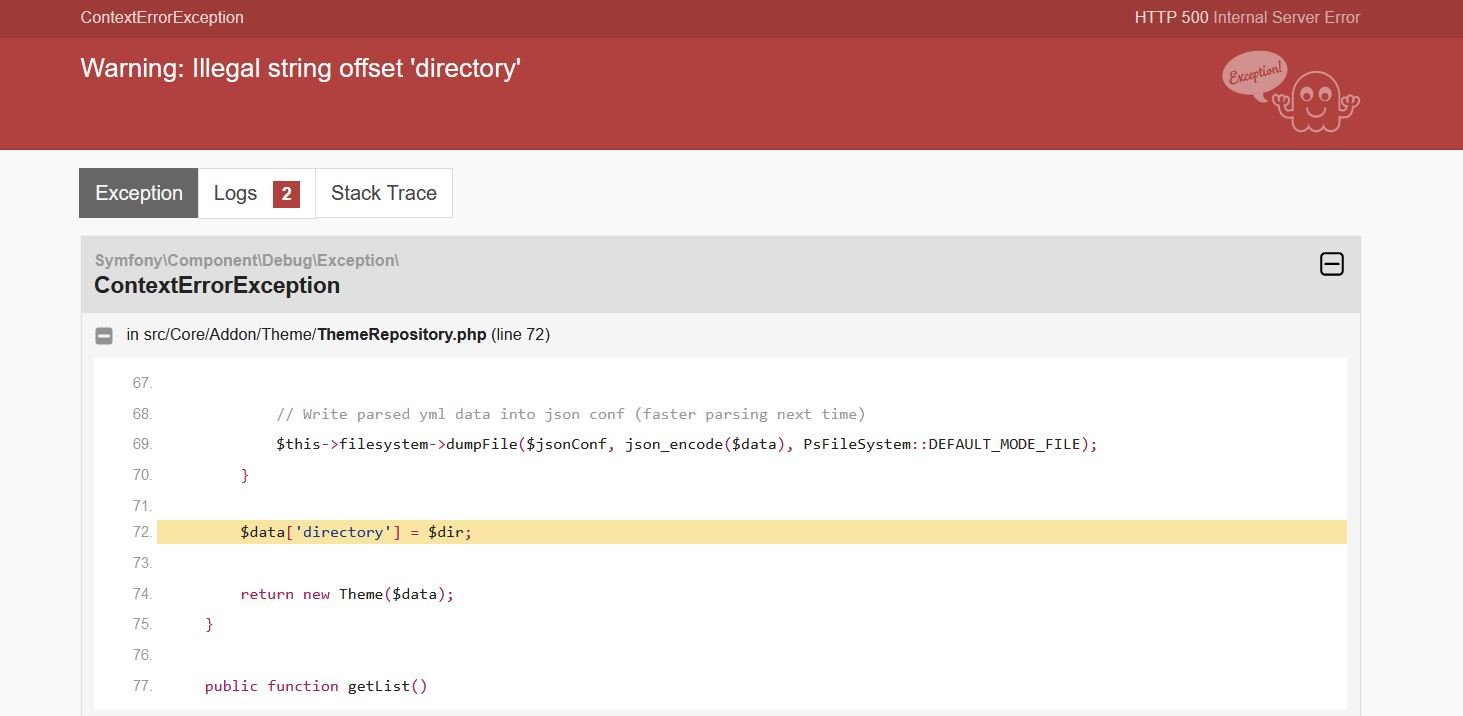The image size is (1463, 716).
Task: Open the Stack Trace tab
Action: (x=384, y=193)
